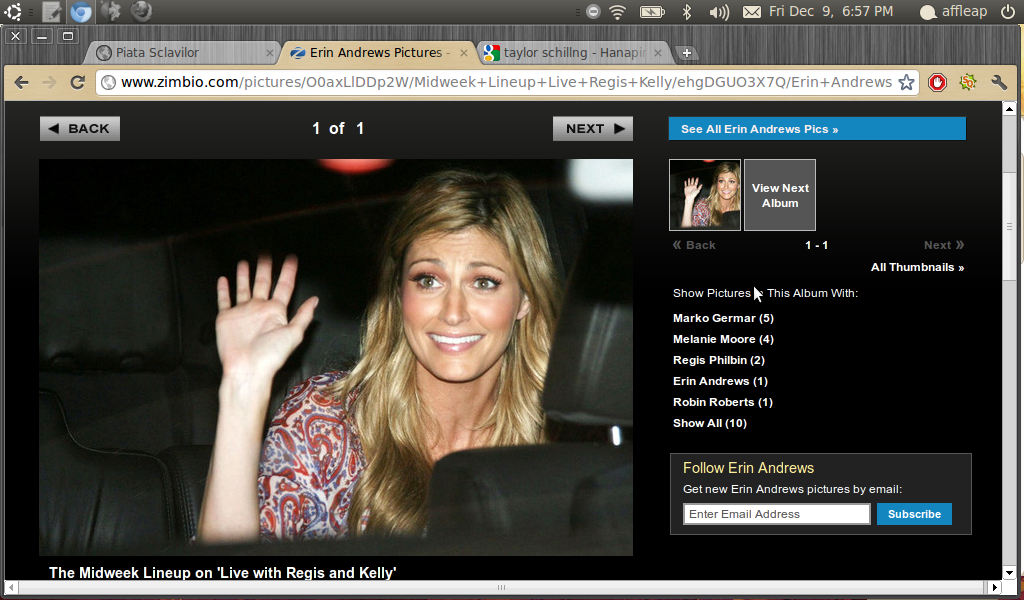Close the Piata Sclavilor tab
Viewport: 1024px width, 600px height.
pos(270,53)
